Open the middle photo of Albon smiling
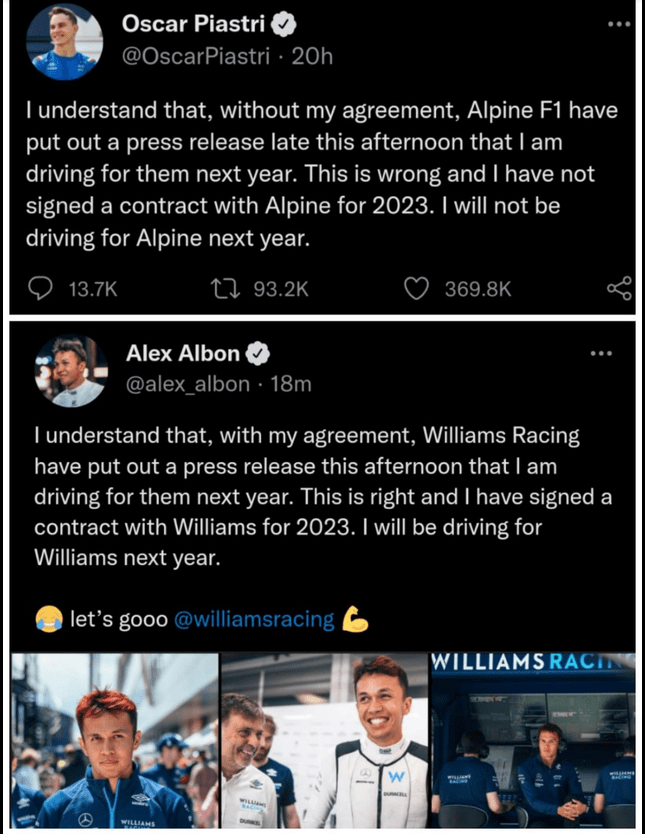Viewport: 645px width, 834px height. [325, 741]
